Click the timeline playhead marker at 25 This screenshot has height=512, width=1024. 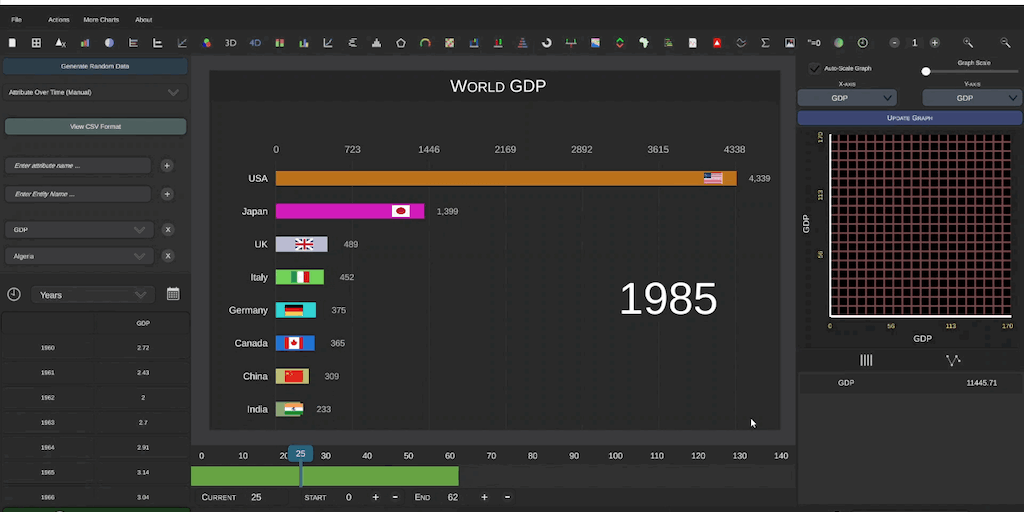click(x=300, y=454)
